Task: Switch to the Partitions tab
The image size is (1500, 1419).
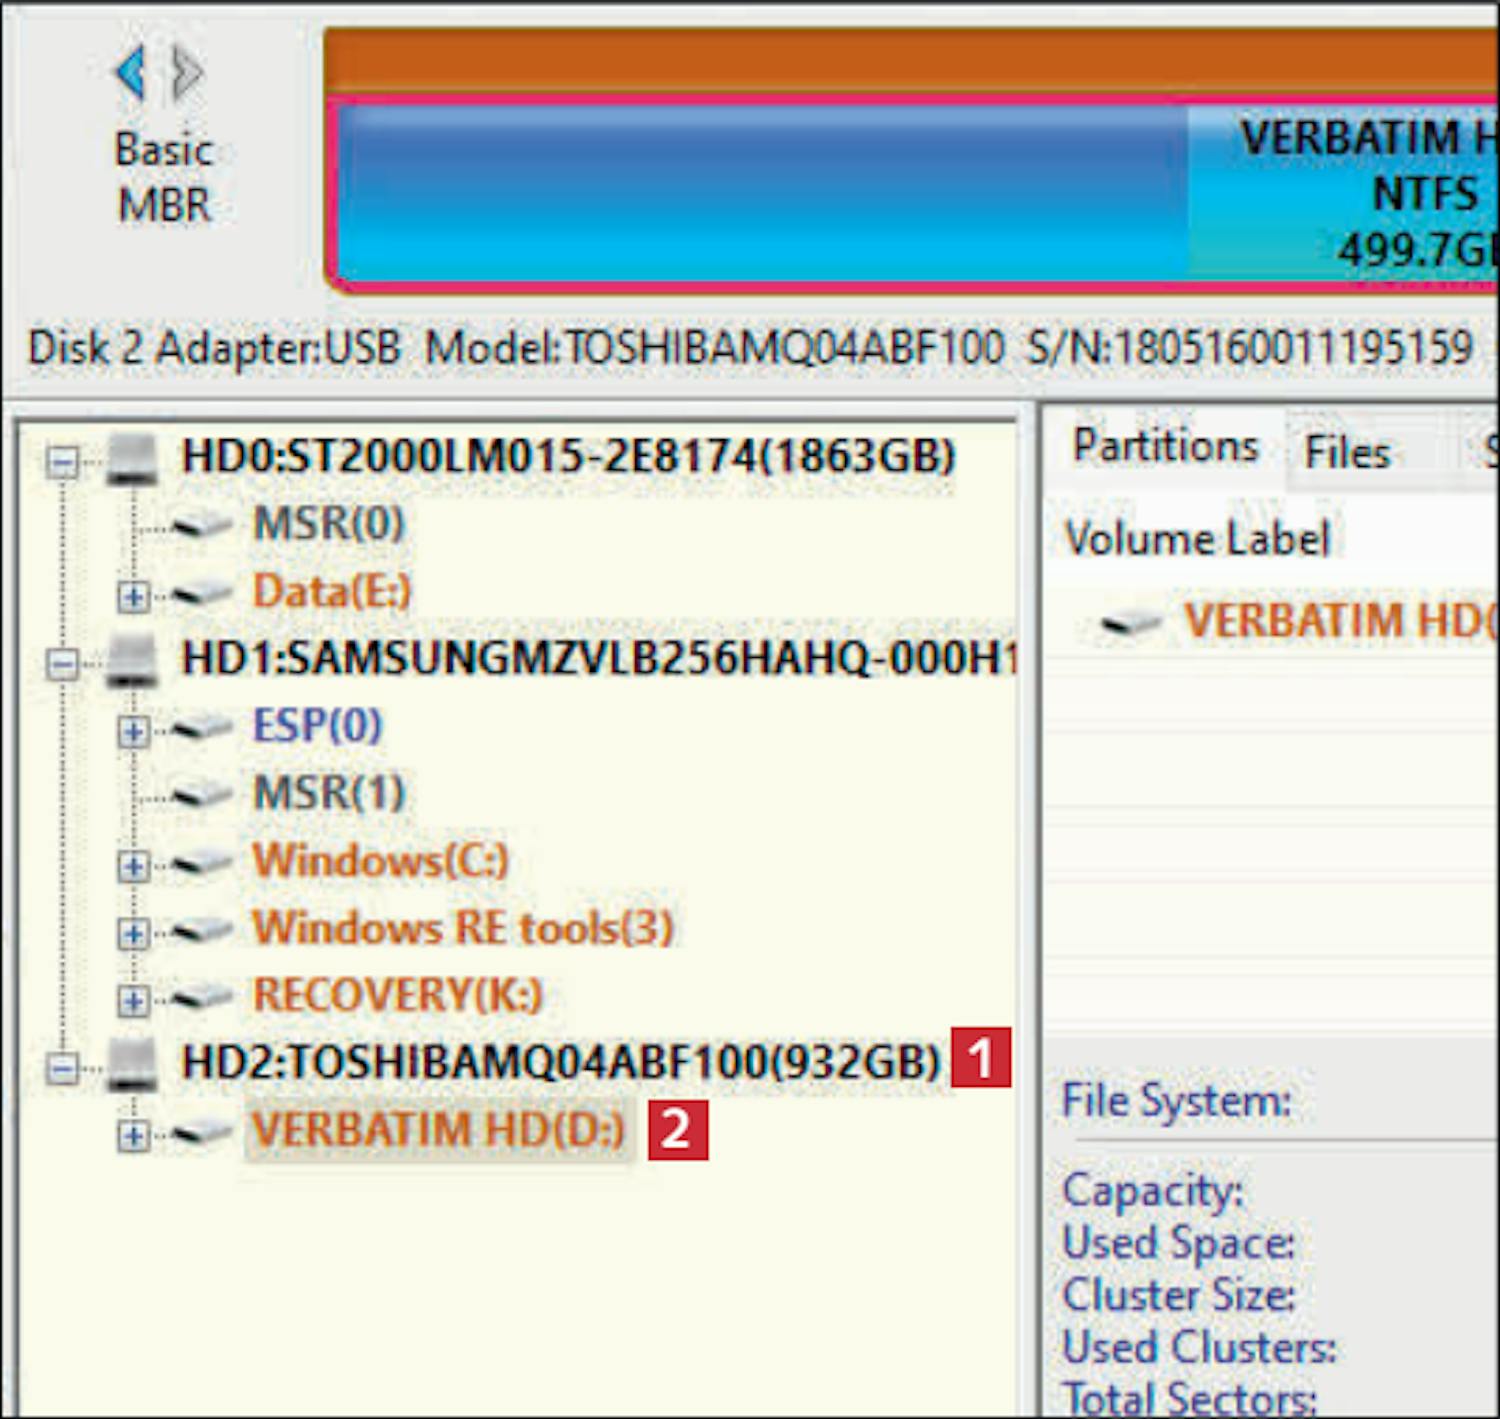Action: tap(1165, 447)
